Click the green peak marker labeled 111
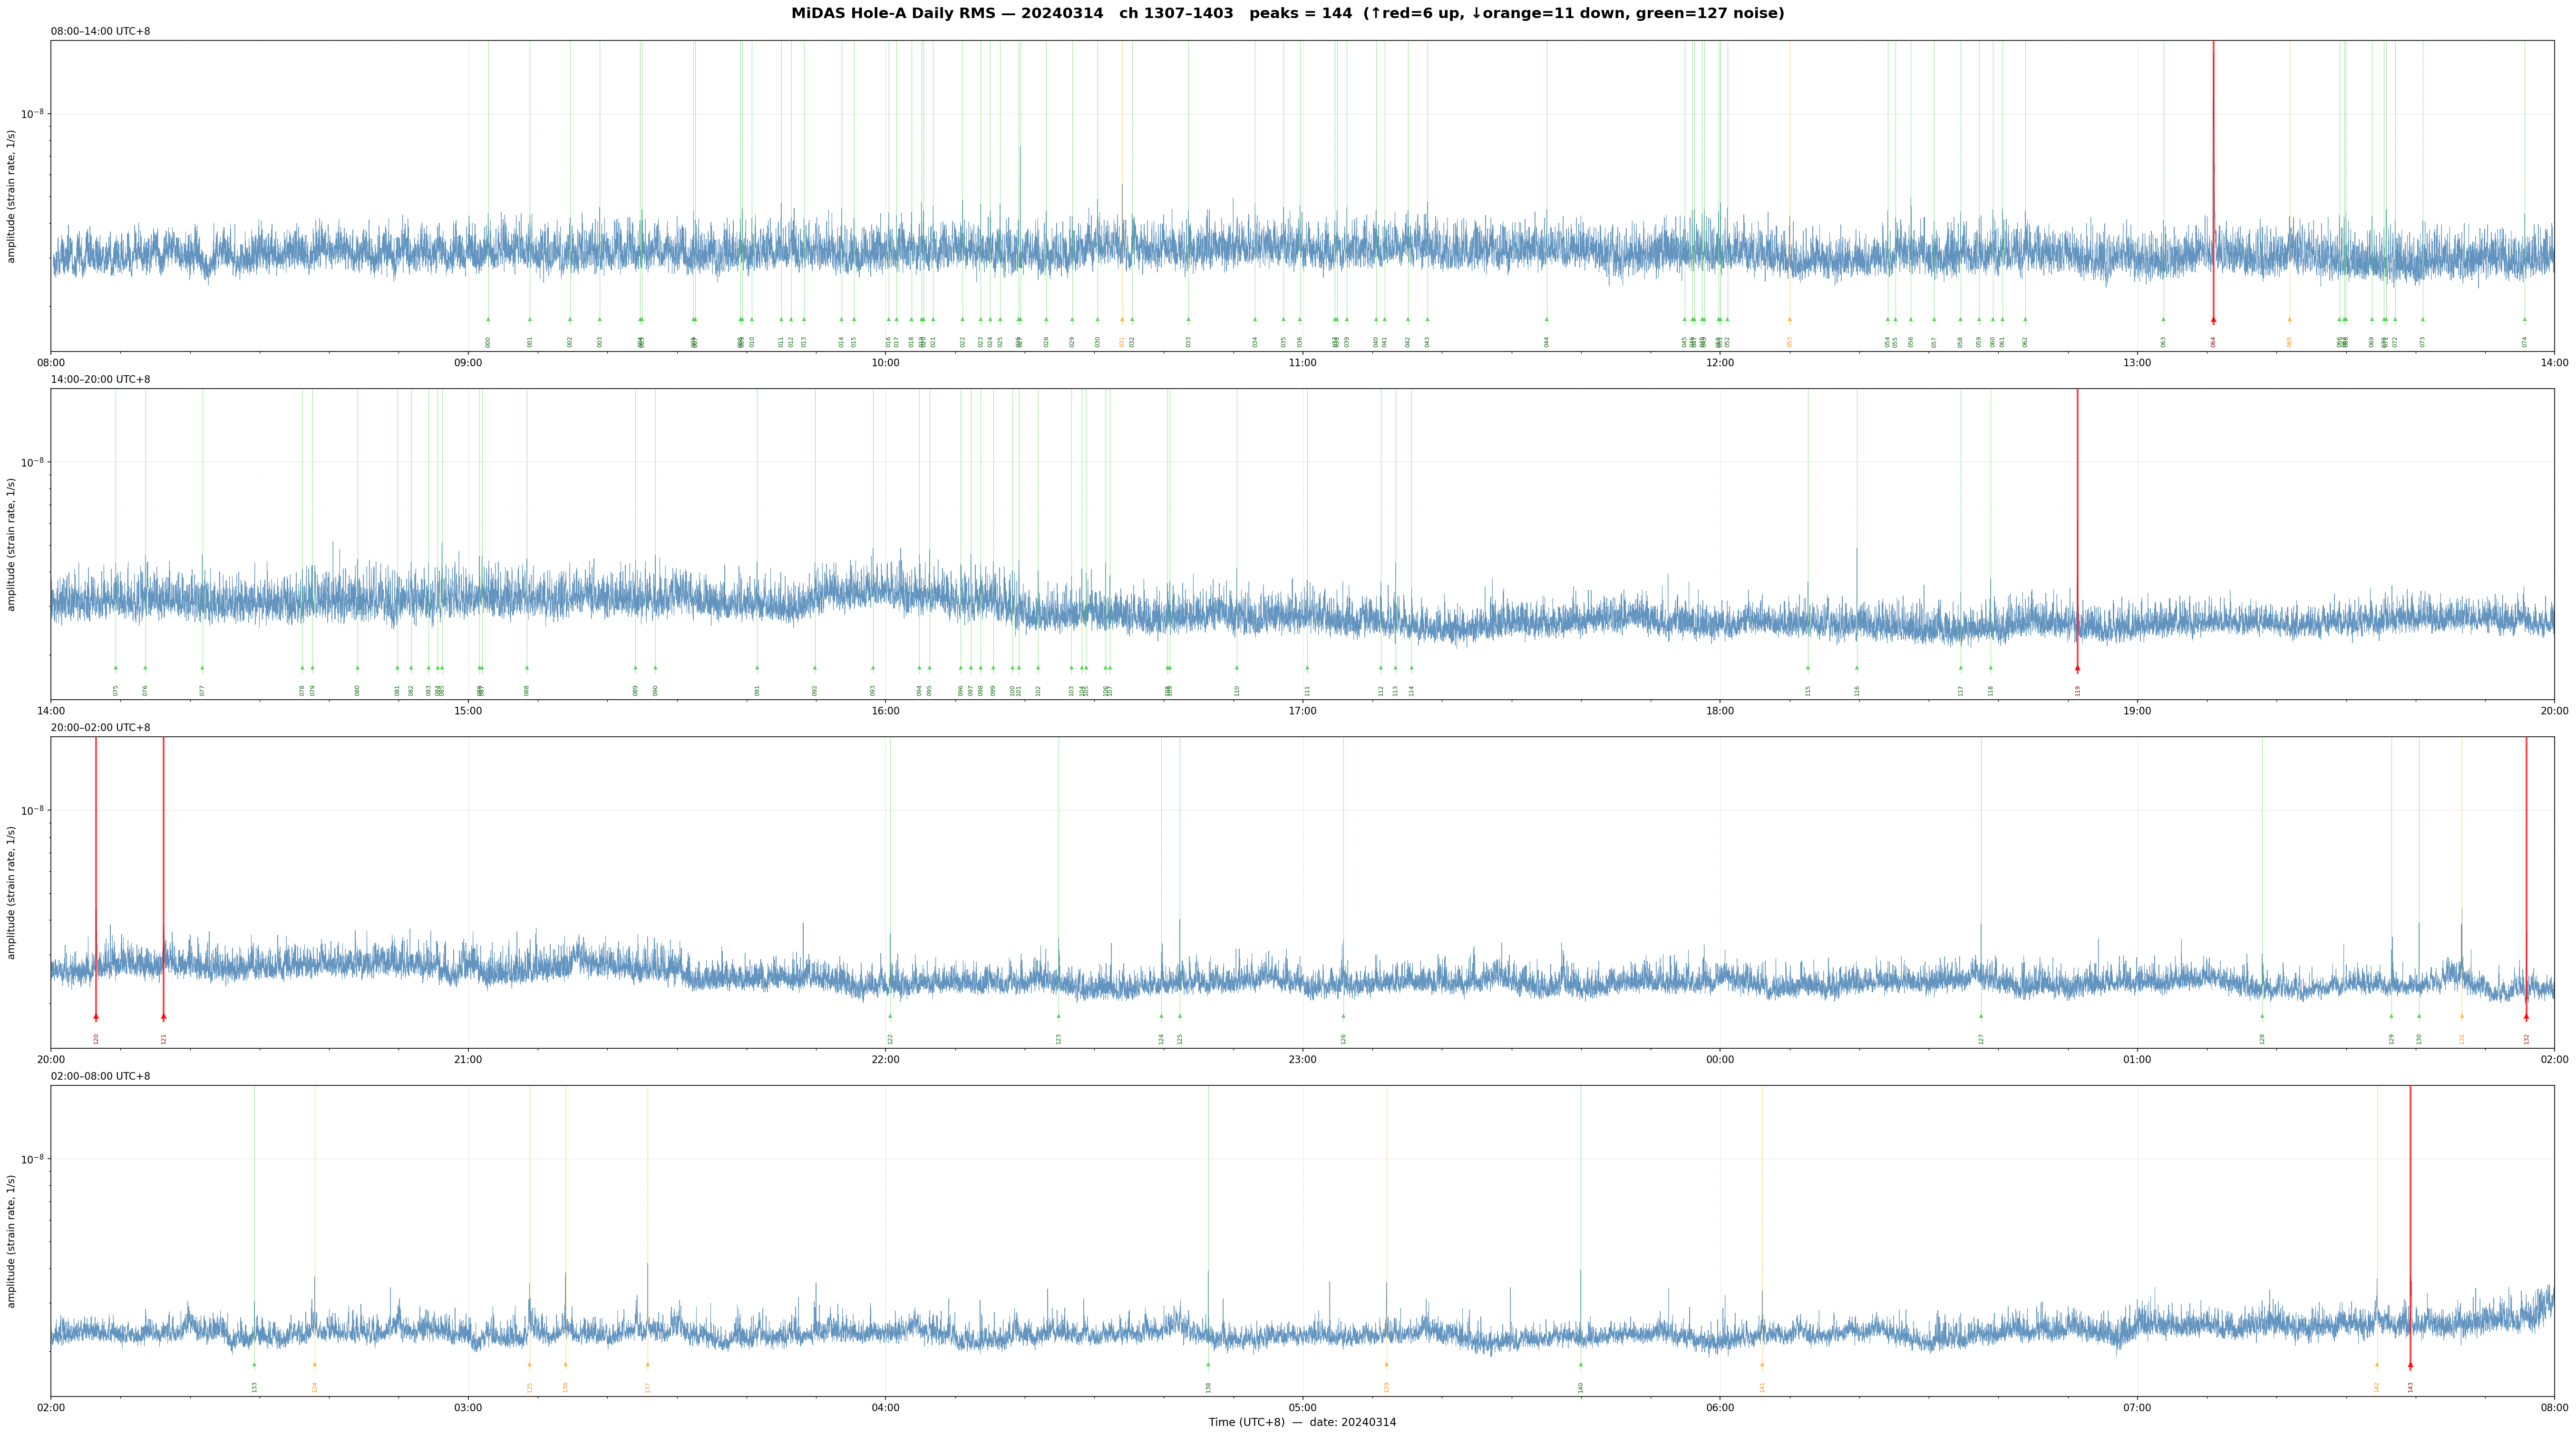 1307,668
